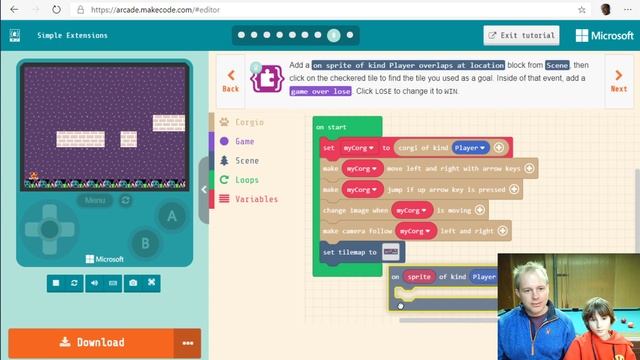Mute the simulator audio
Image resolution: width=640 pixels, height=360 pixels.
pos(94,283)
